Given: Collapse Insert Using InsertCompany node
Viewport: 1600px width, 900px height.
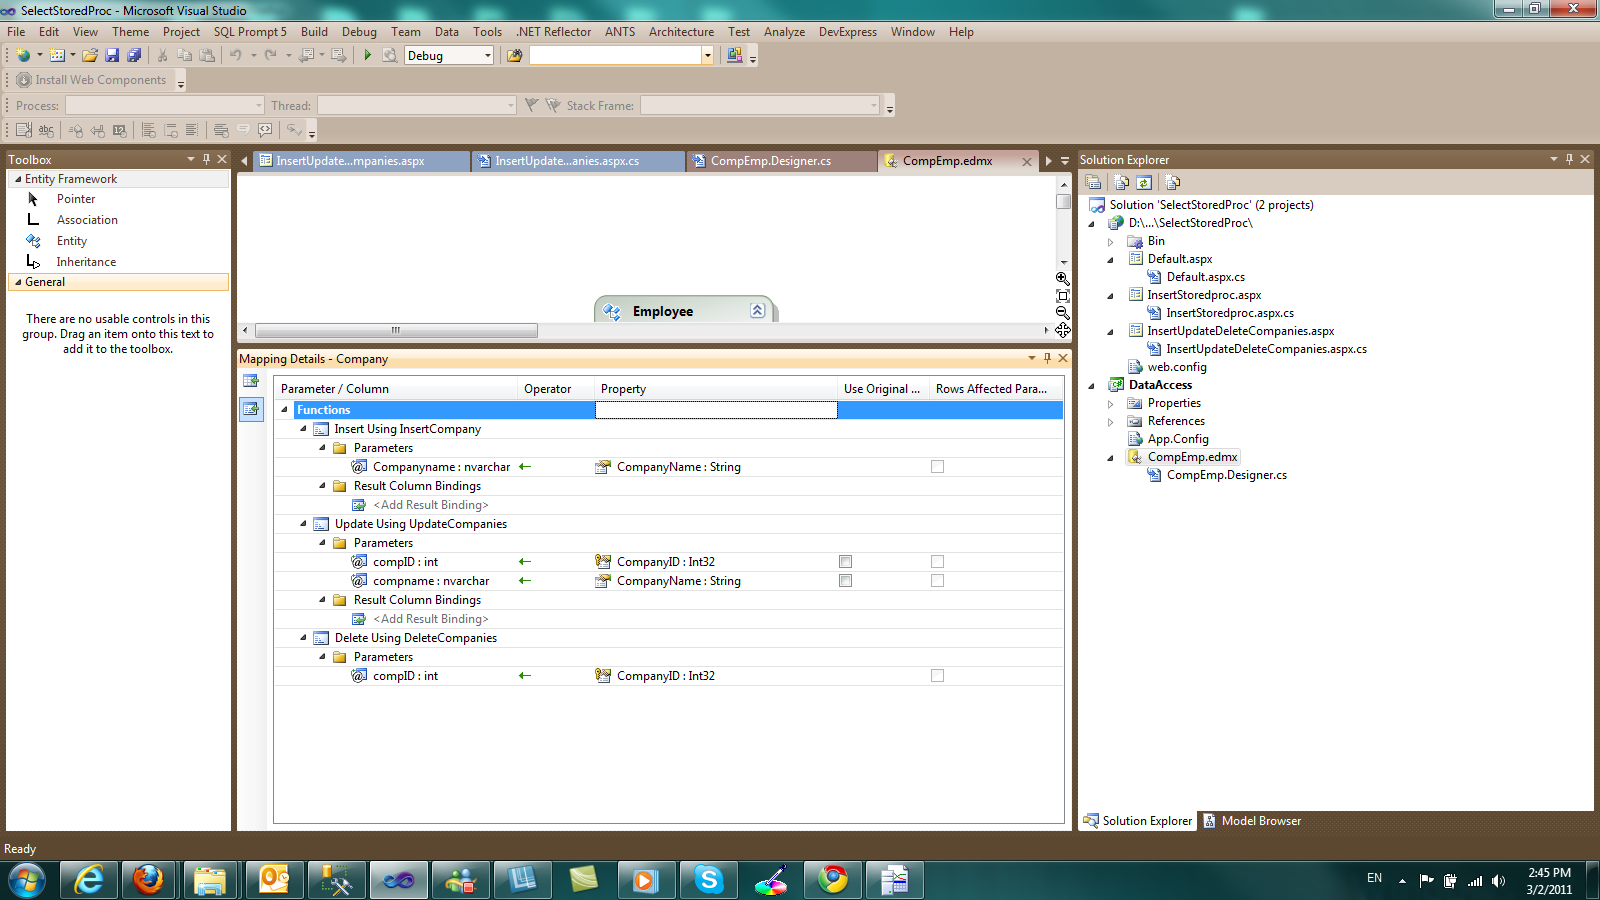Looking at the screenshot, I should pos(304,429).
